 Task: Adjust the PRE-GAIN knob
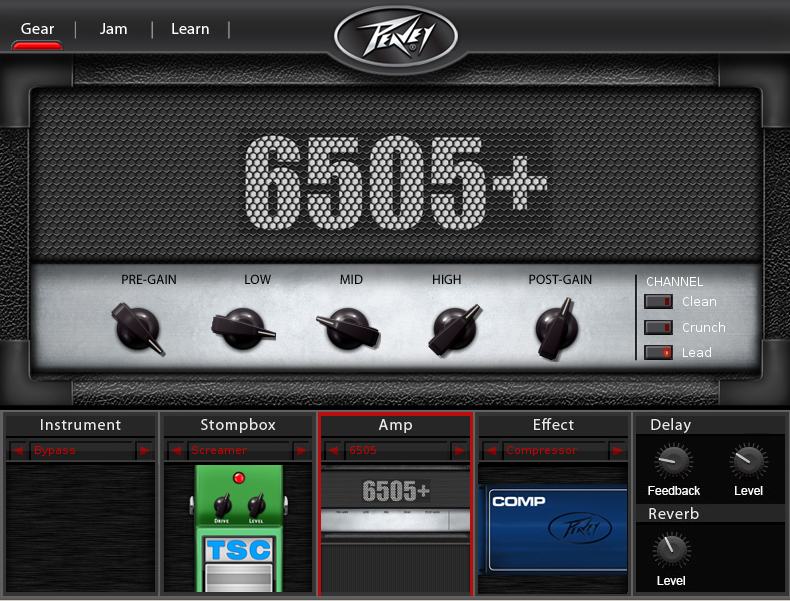[x=138, y=328]
